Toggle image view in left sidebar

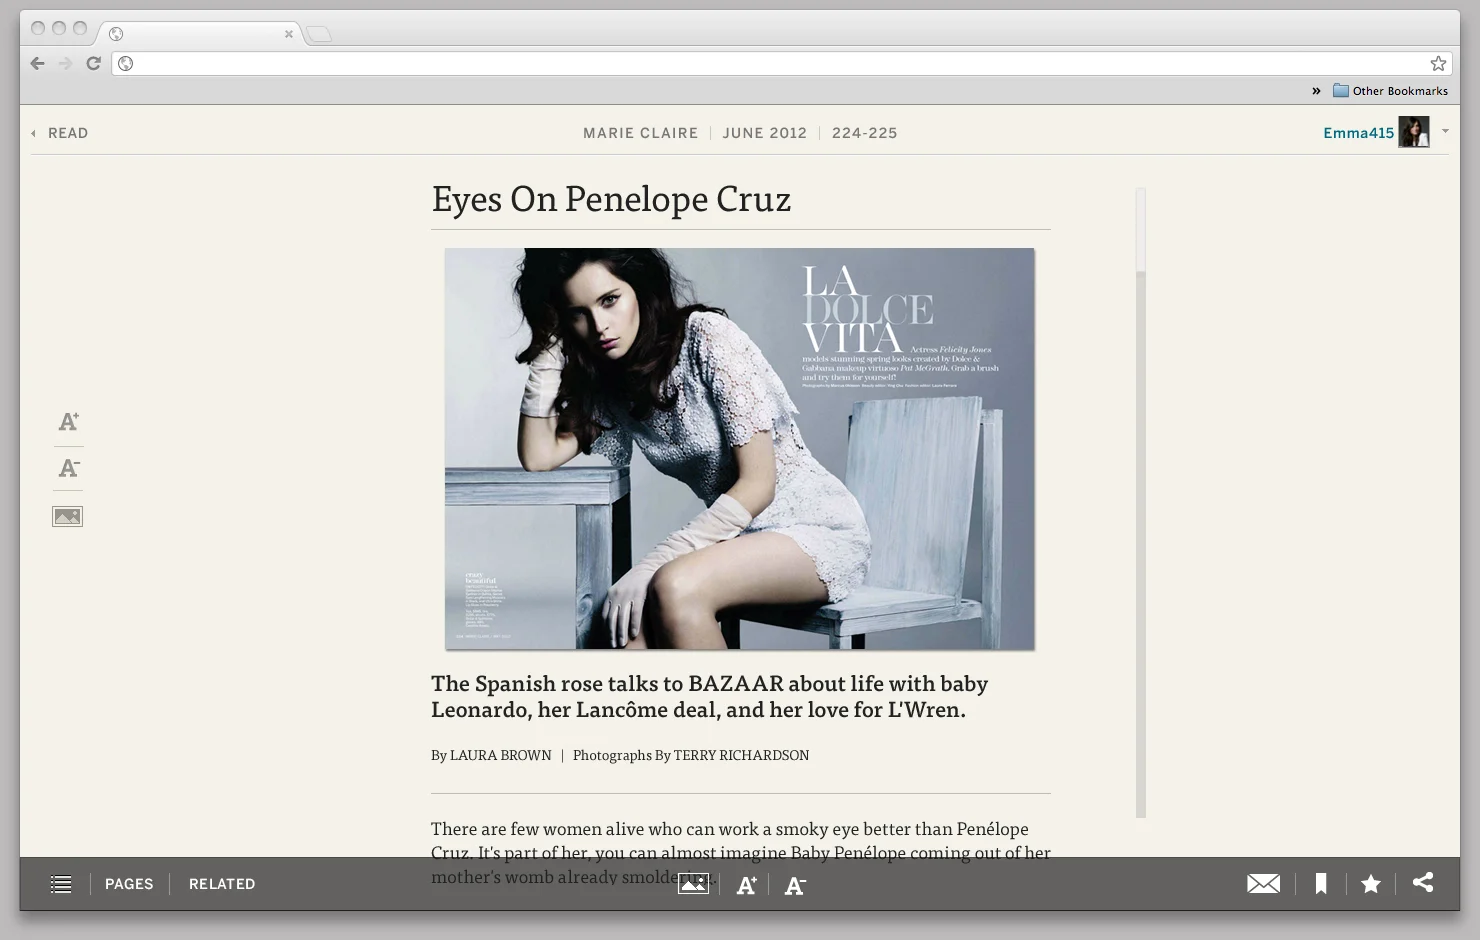coord(67,516)
